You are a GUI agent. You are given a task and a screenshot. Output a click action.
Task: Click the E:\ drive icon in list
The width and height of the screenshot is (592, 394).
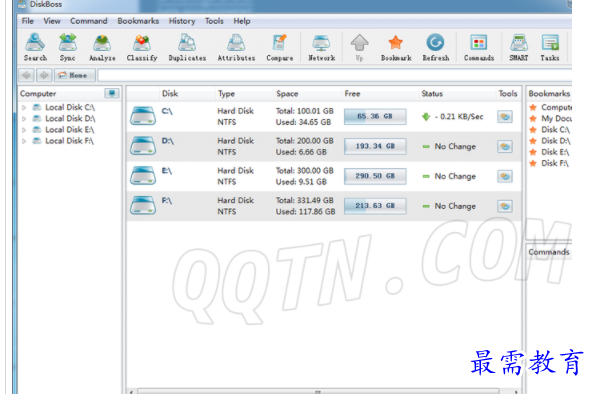[x=143, y=175]
